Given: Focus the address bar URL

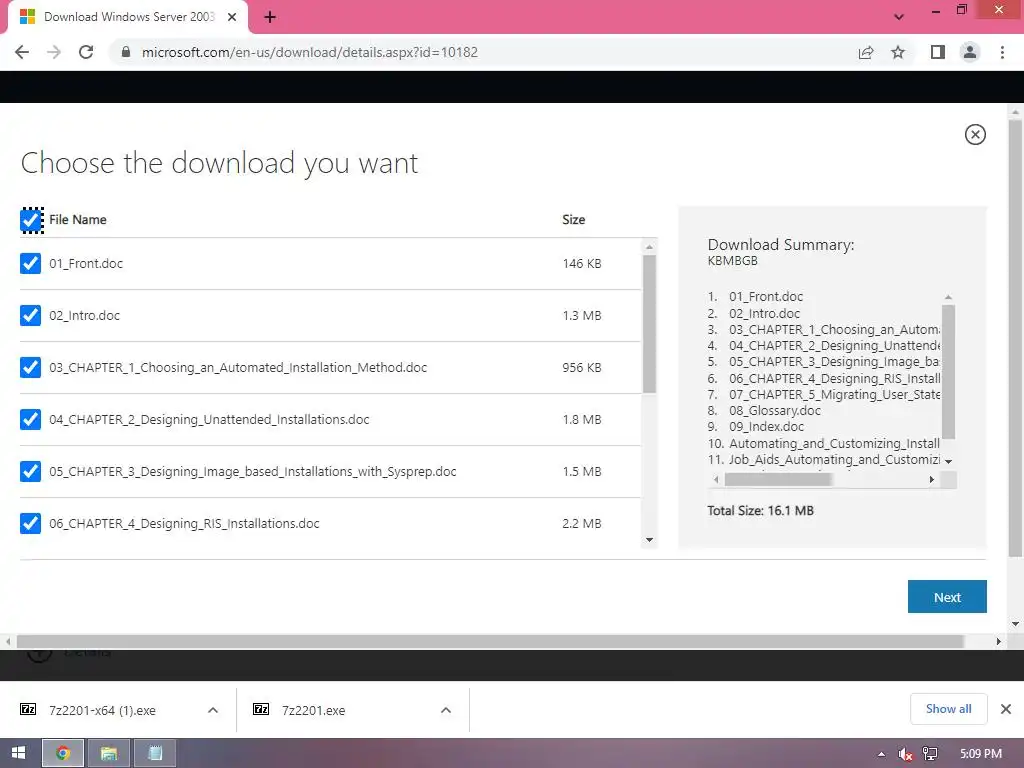Looking at the screenshot, I should [x=310, y=52].
